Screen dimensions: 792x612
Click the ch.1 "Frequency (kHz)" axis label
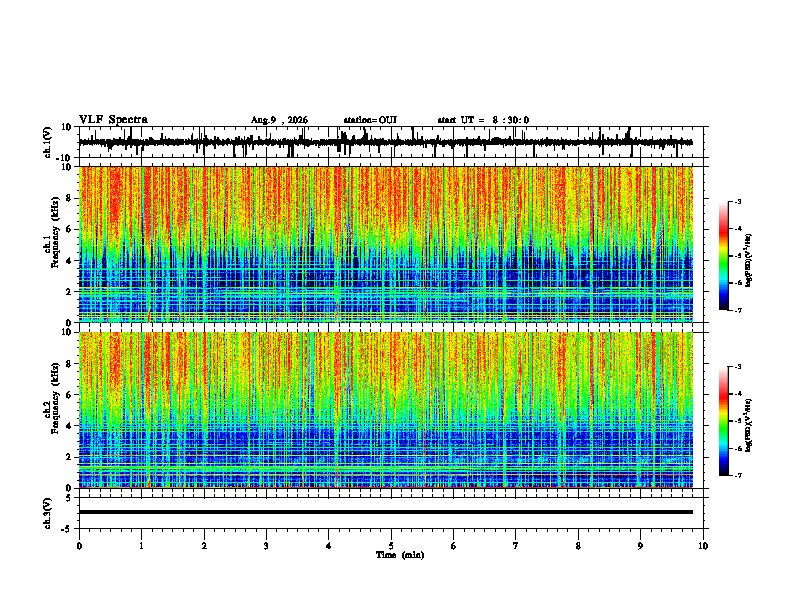coord(55,232)
